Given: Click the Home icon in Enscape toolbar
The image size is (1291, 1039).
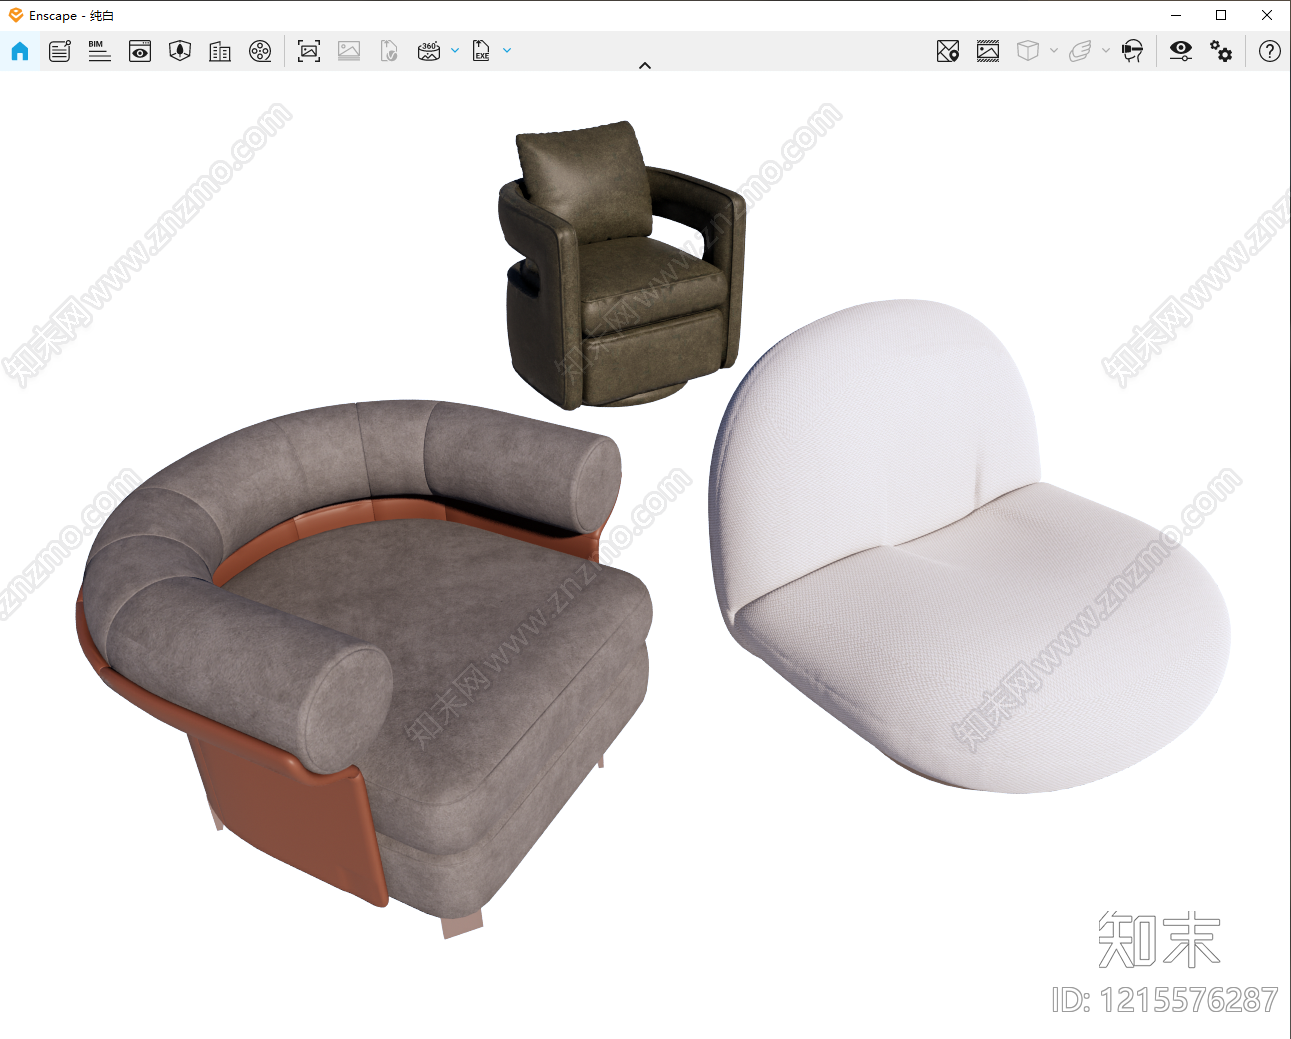Looking at the screenshot, I should coord(20,51).
